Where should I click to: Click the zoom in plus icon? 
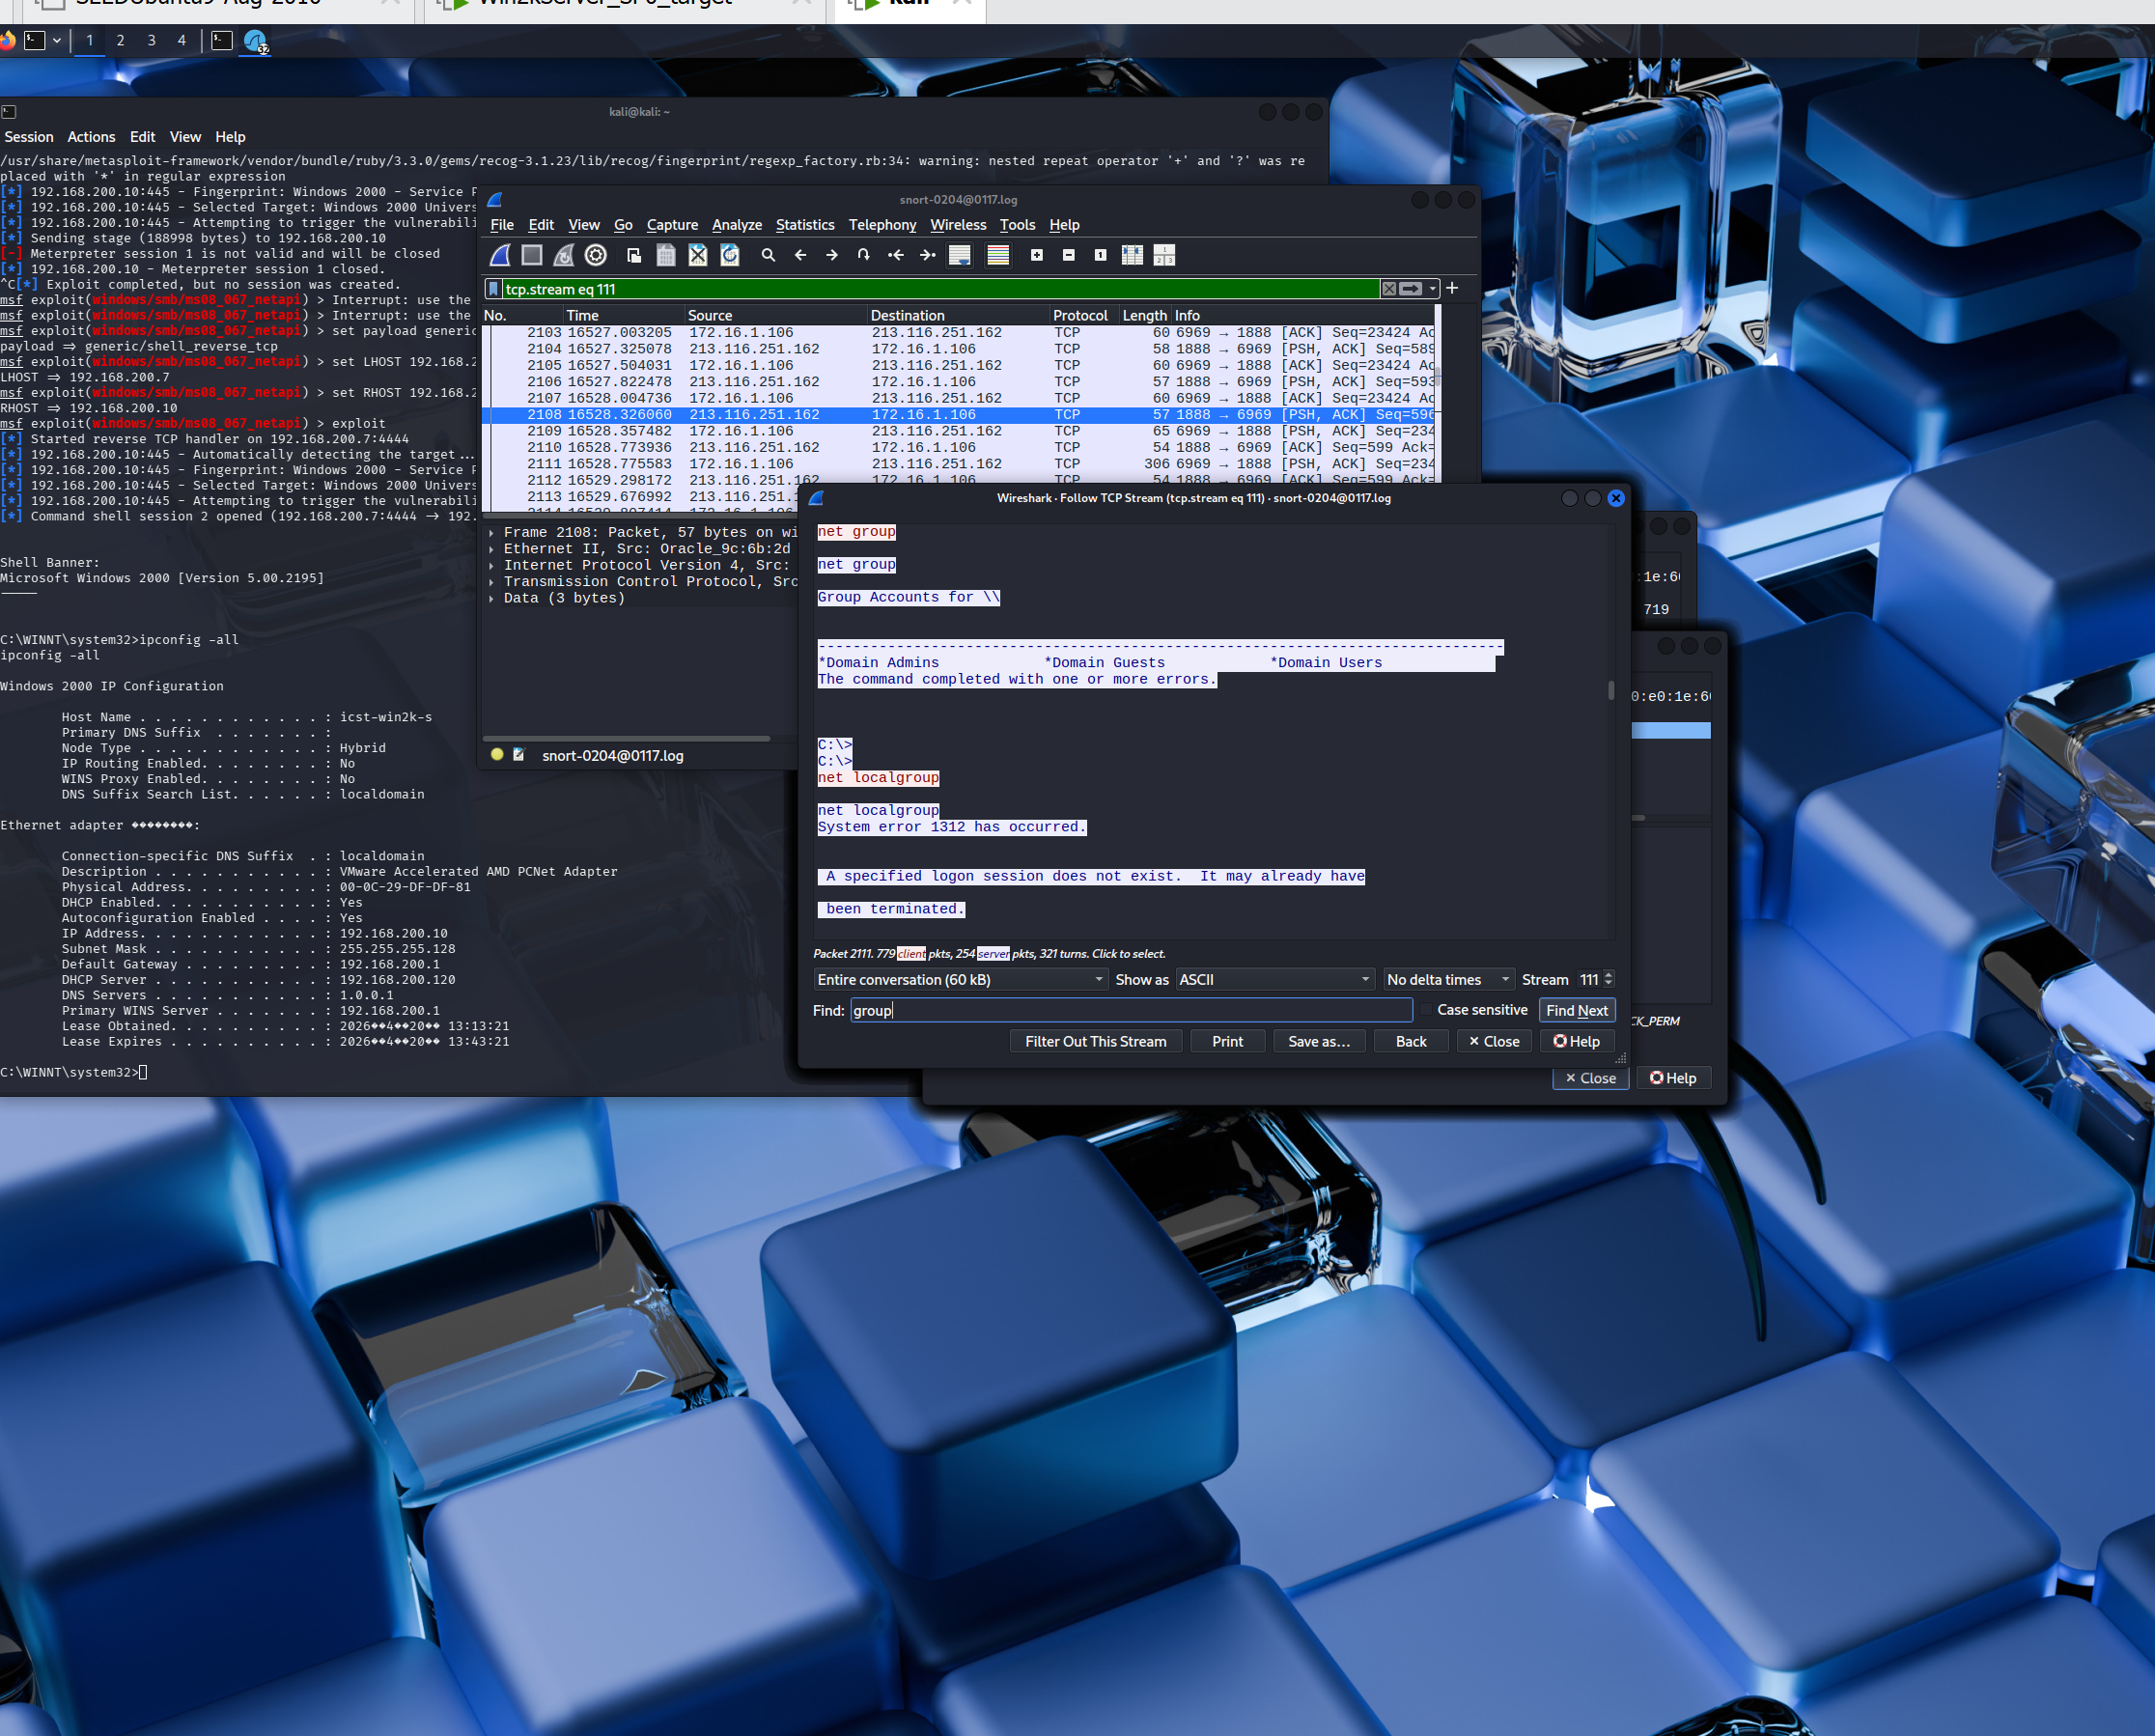coord(1037,256)
